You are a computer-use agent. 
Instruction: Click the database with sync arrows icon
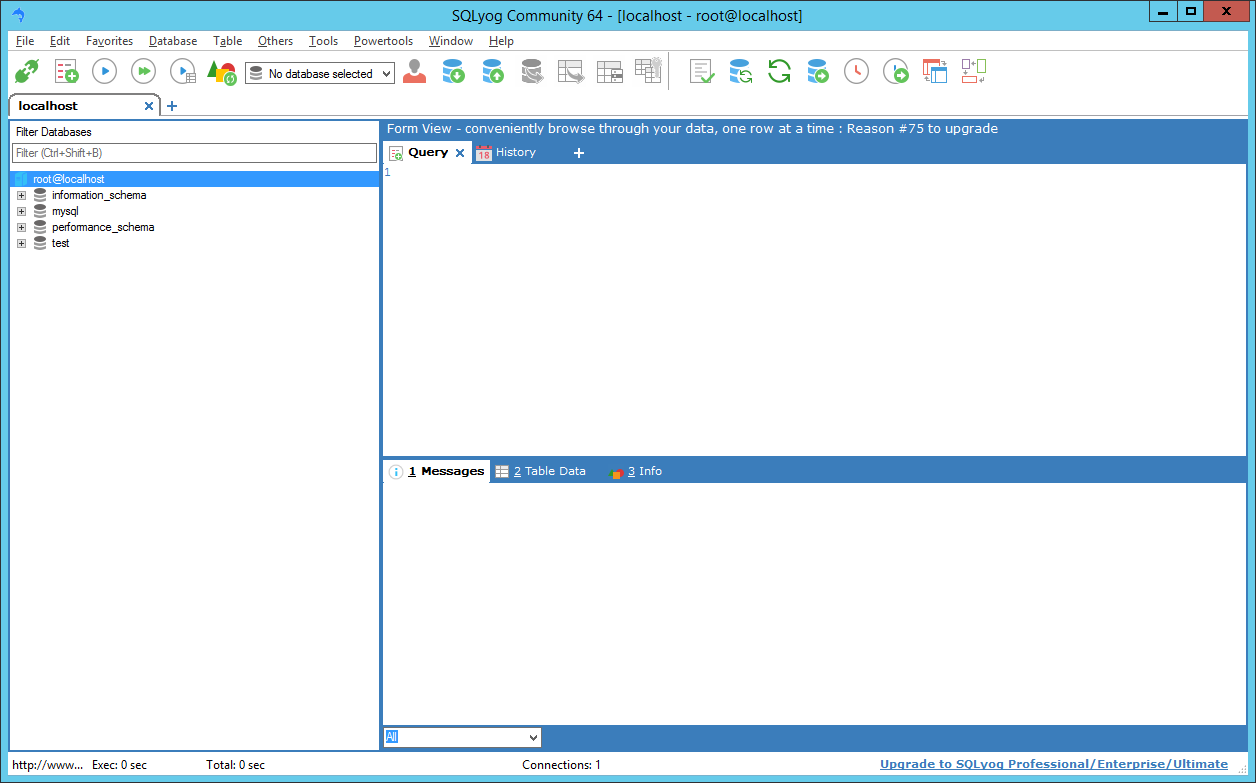741,72
